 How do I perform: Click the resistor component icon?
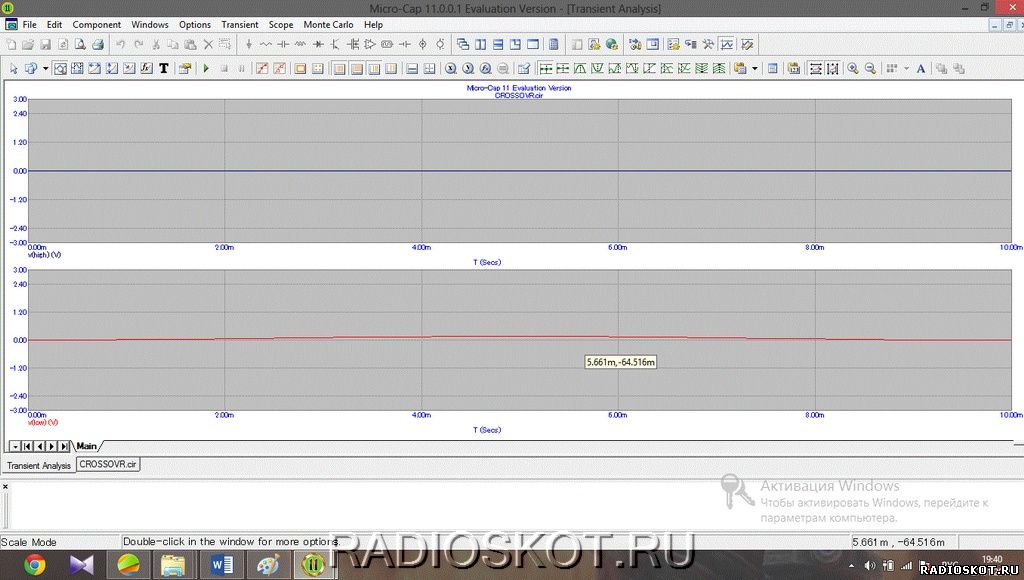coord(266,44)
